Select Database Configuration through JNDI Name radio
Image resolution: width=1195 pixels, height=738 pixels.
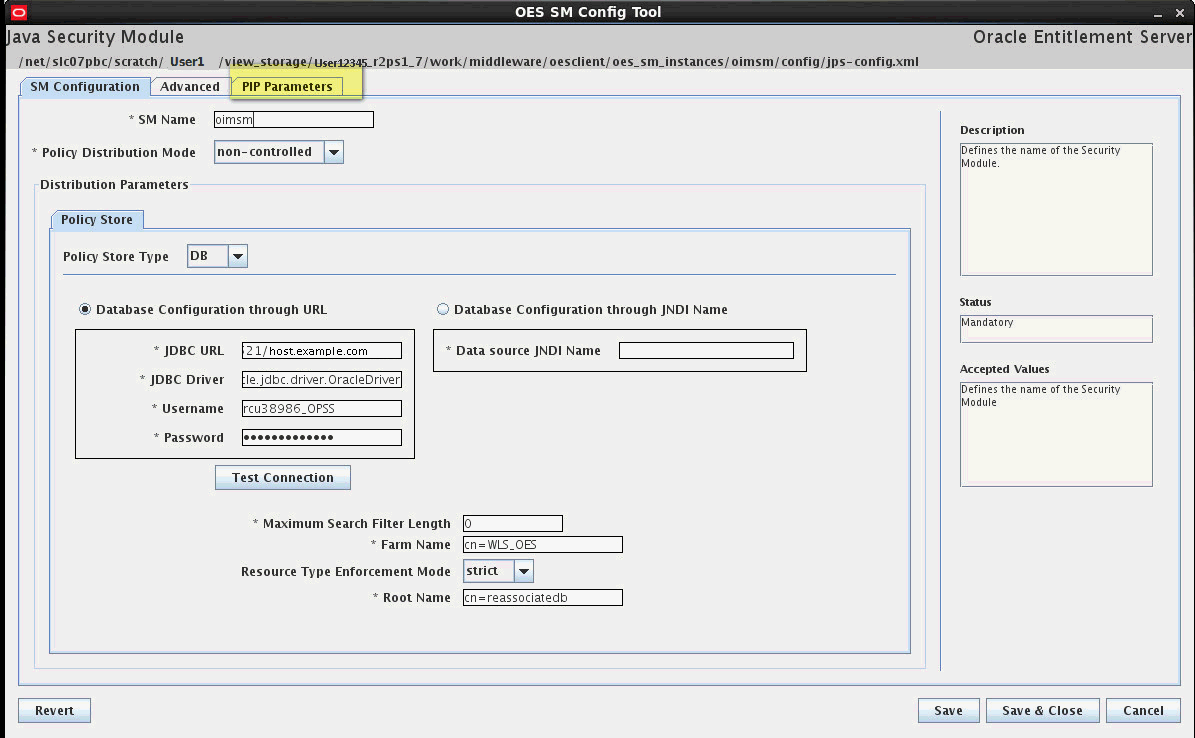click(x=443, y=310)
